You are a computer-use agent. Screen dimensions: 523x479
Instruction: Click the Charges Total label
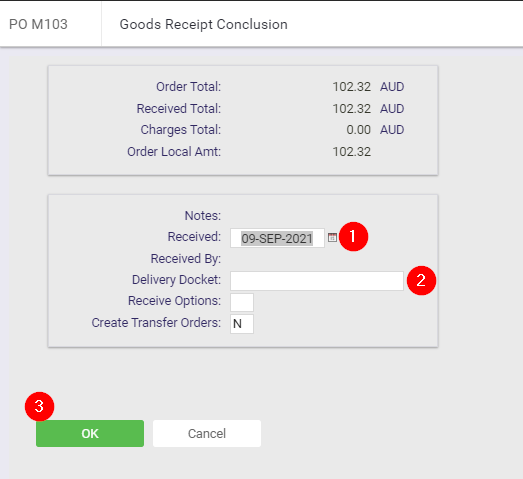[x=181, y=130]
